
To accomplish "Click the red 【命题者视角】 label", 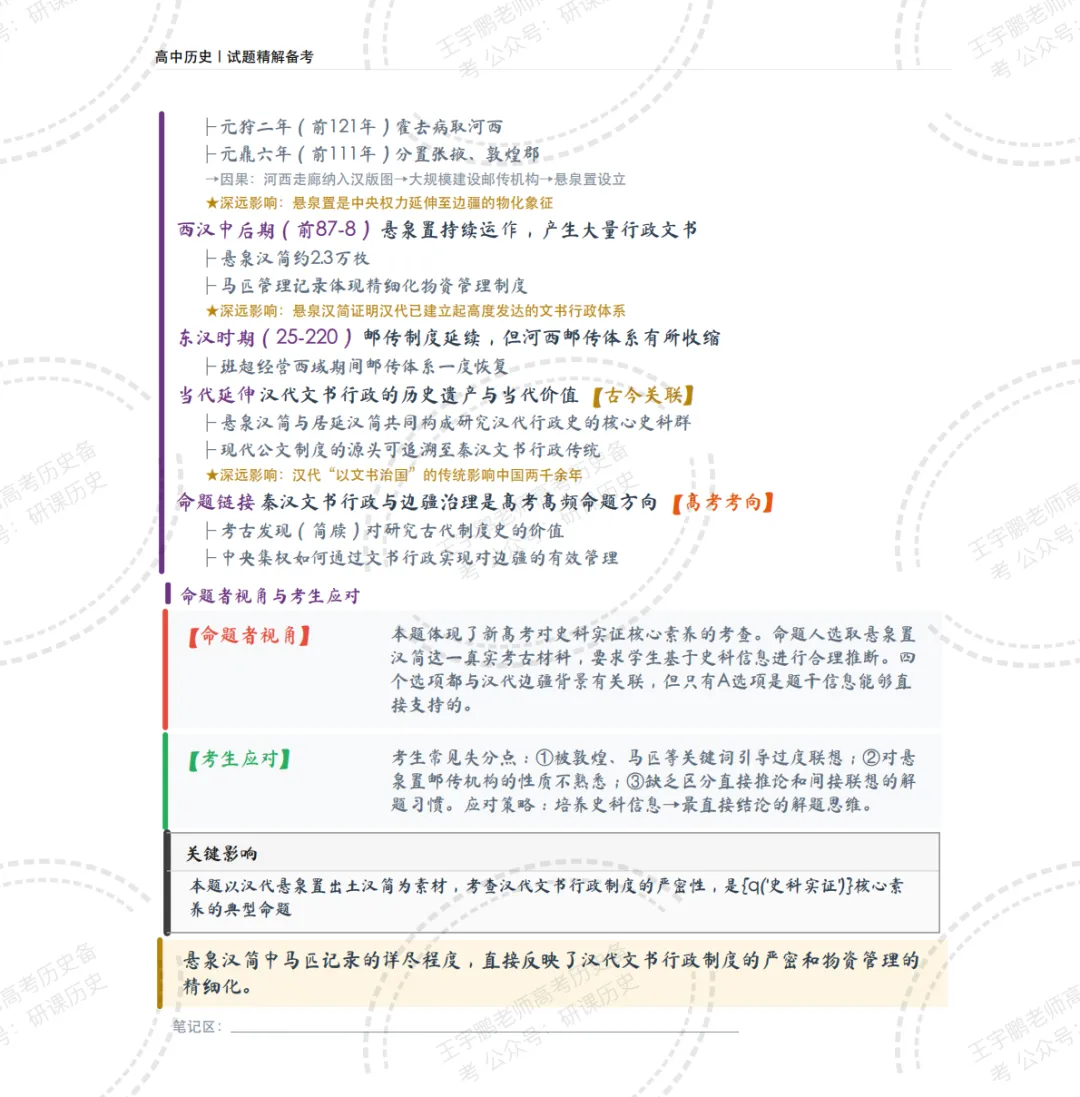I will click(x=250, y=635).
